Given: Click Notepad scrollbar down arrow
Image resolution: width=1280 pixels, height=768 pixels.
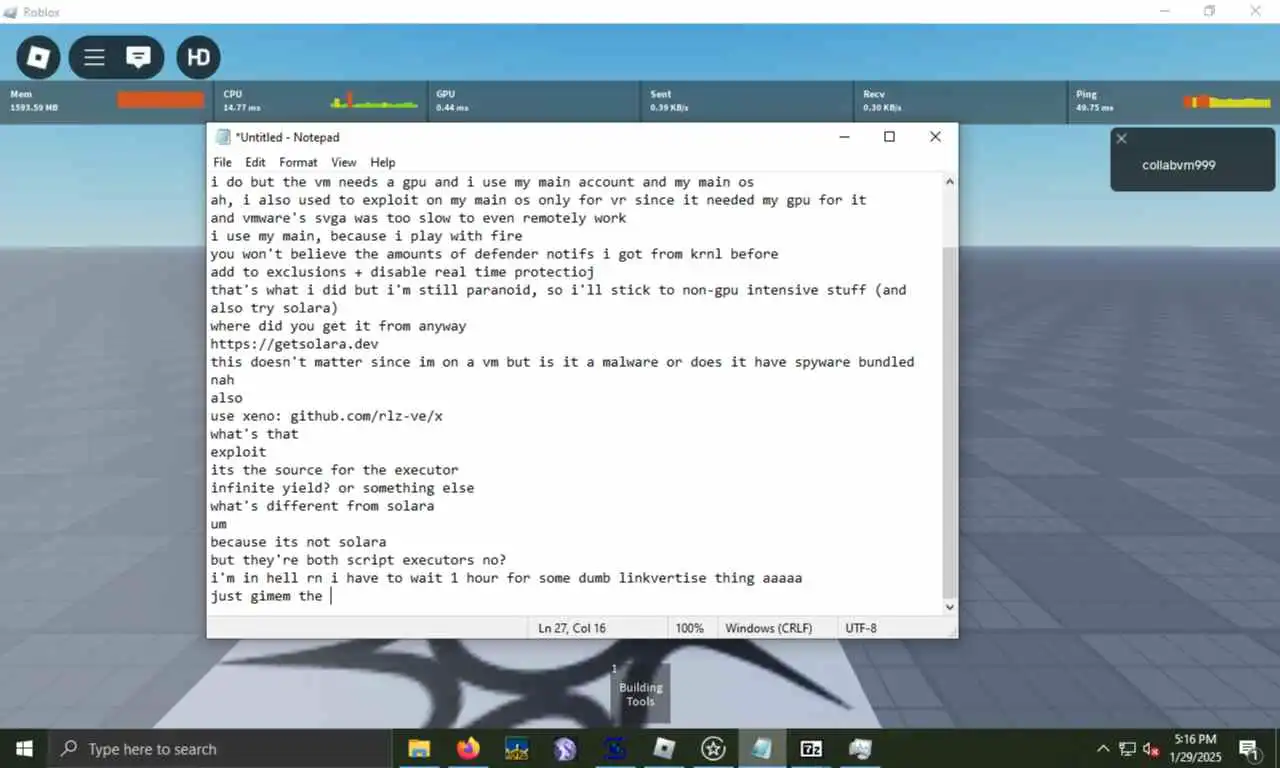Looking at the screenshot, I should tap(949, 606).
